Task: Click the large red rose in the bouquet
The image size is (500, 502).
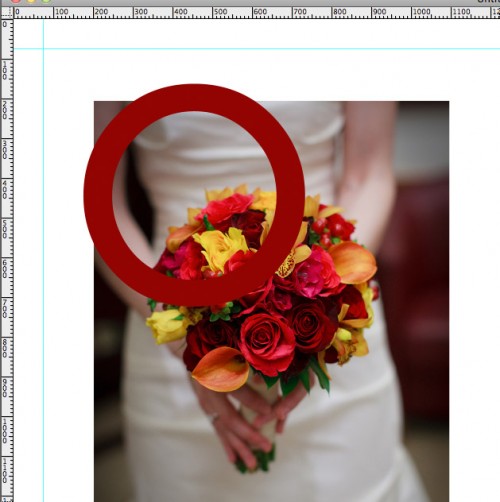Action: point(267,343)
